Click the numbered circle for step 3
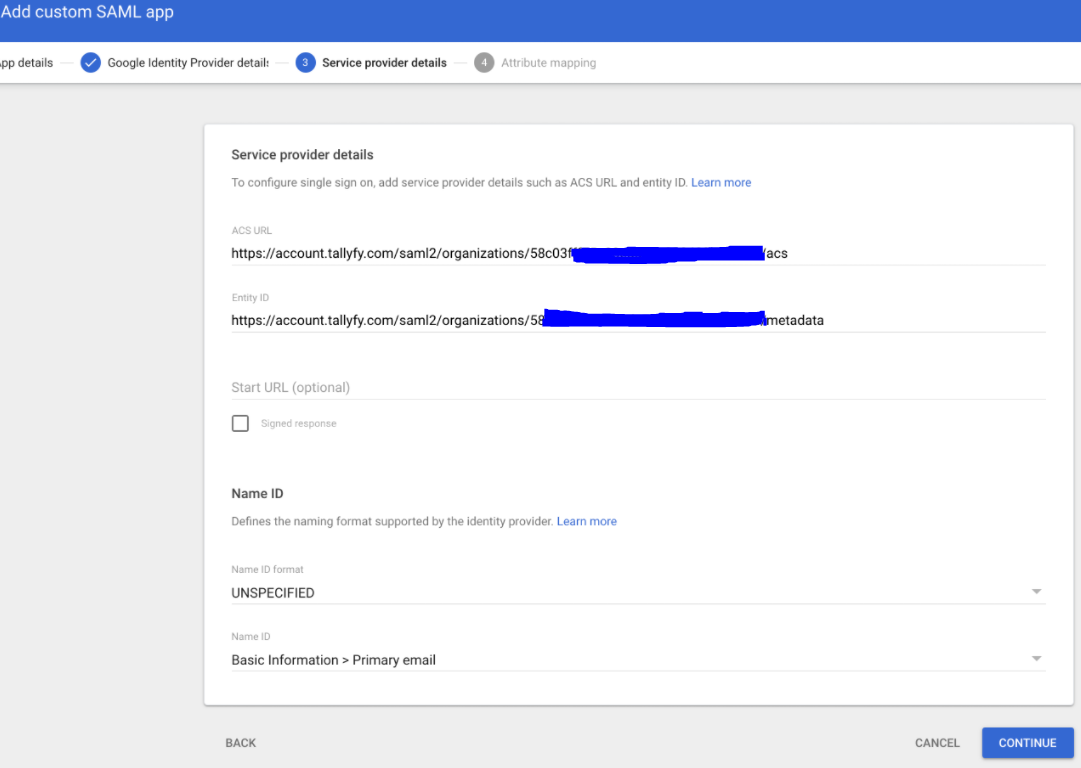This screenshot has height=768, width=1081. tap(304, 62)
